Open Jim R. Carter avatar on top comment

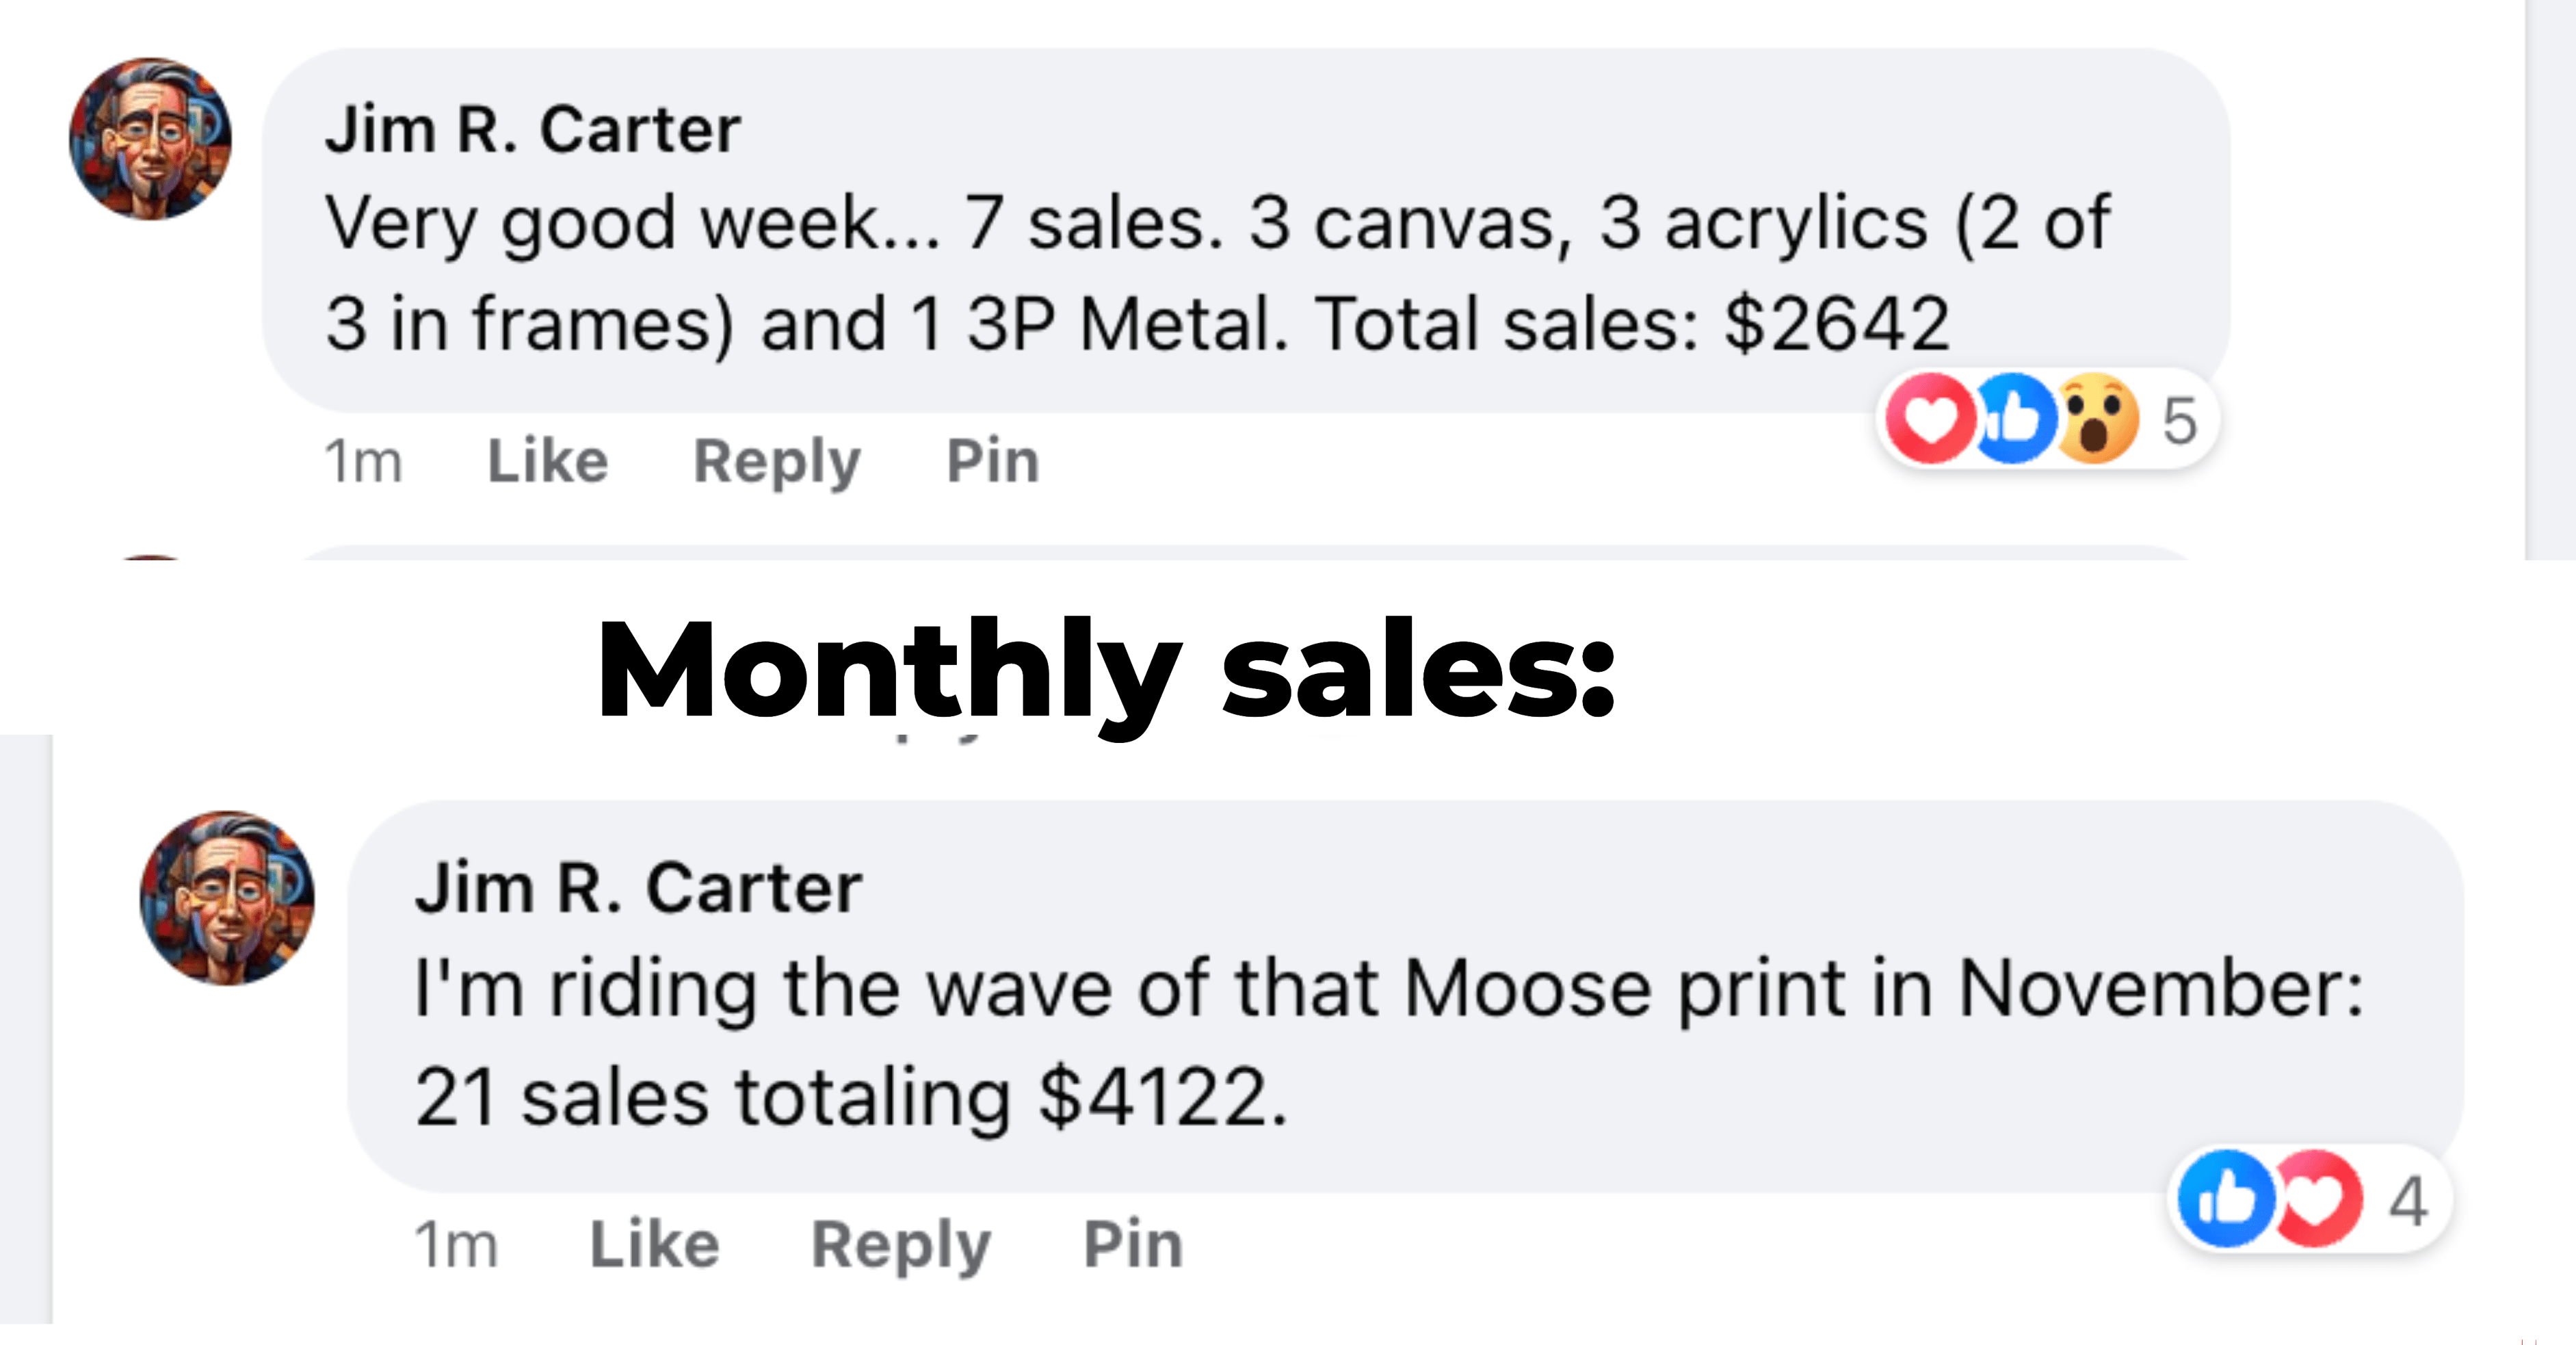click(150, 138)
